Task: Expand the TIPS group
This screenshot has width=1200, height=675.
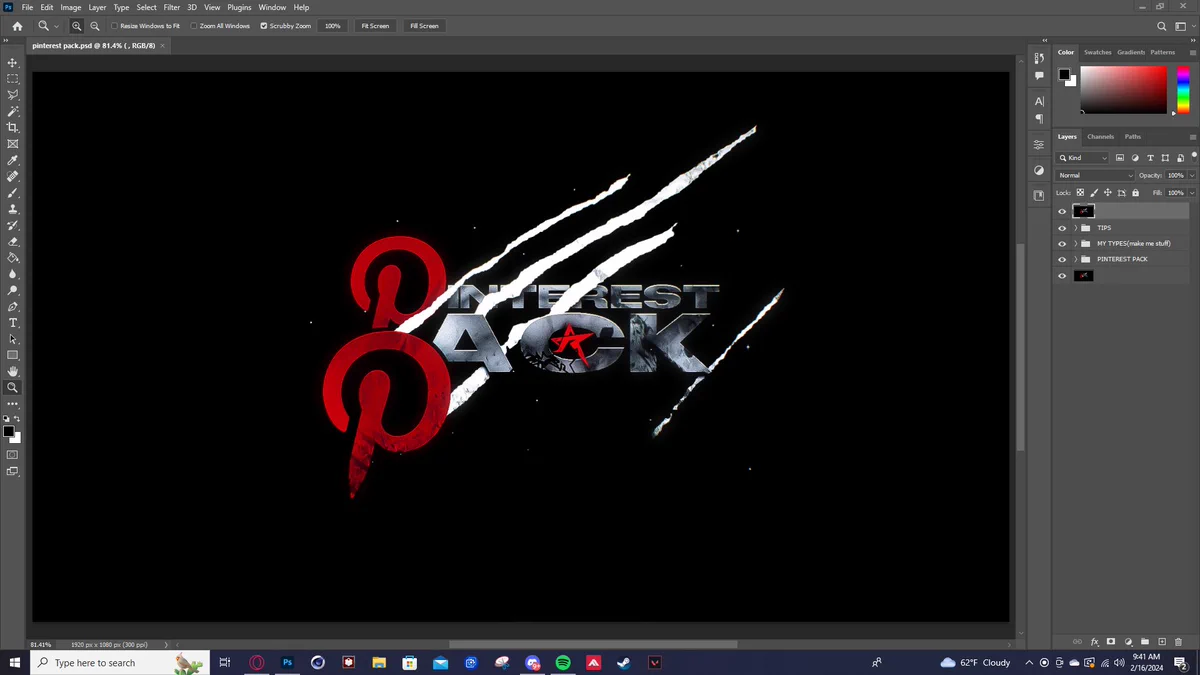Action: 1076,228
